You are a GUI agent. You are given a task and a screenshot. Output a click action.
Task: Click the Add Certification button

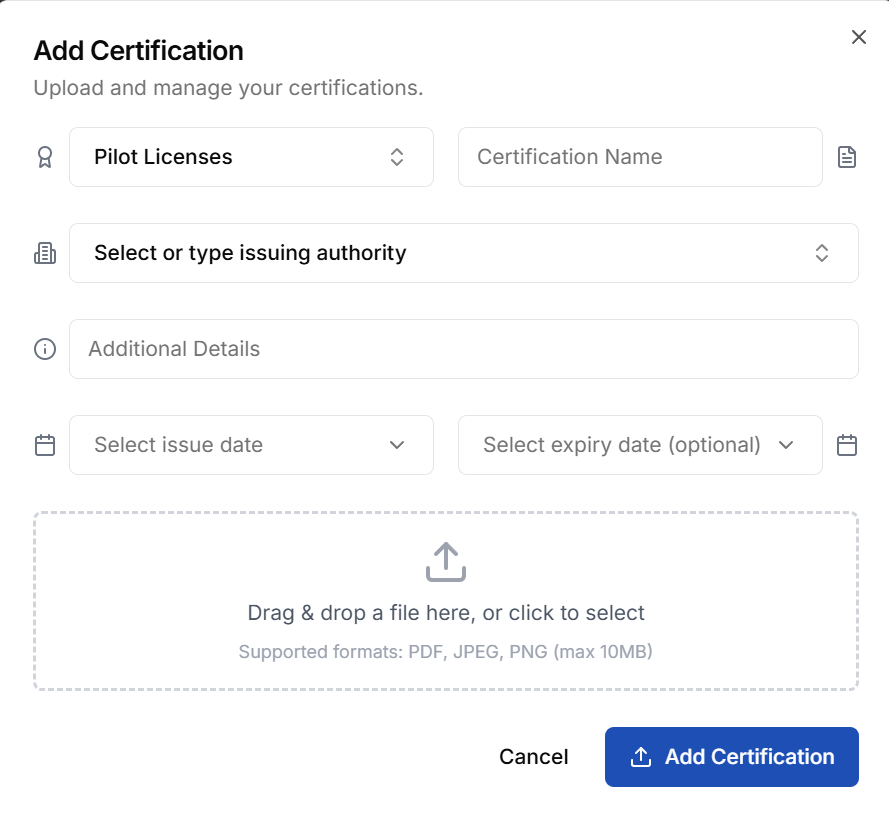click(731, 757)
